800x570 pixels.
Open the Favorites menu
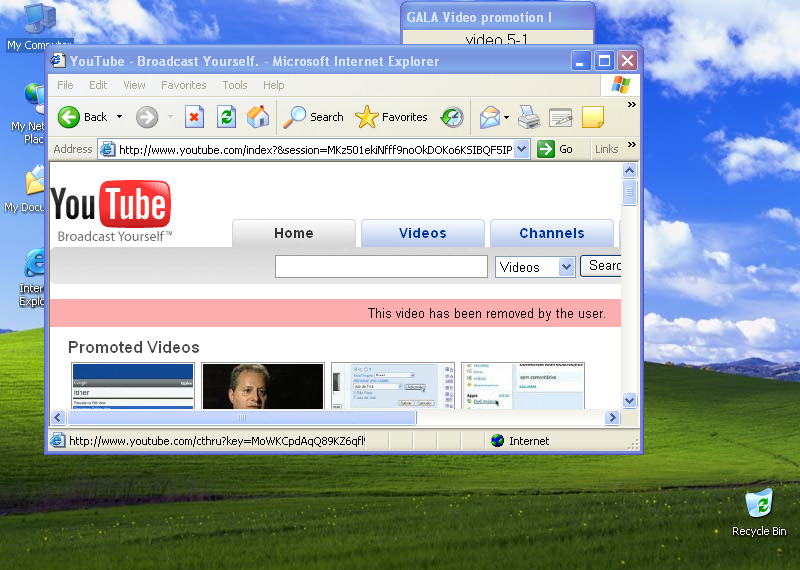tap(184, 85)
